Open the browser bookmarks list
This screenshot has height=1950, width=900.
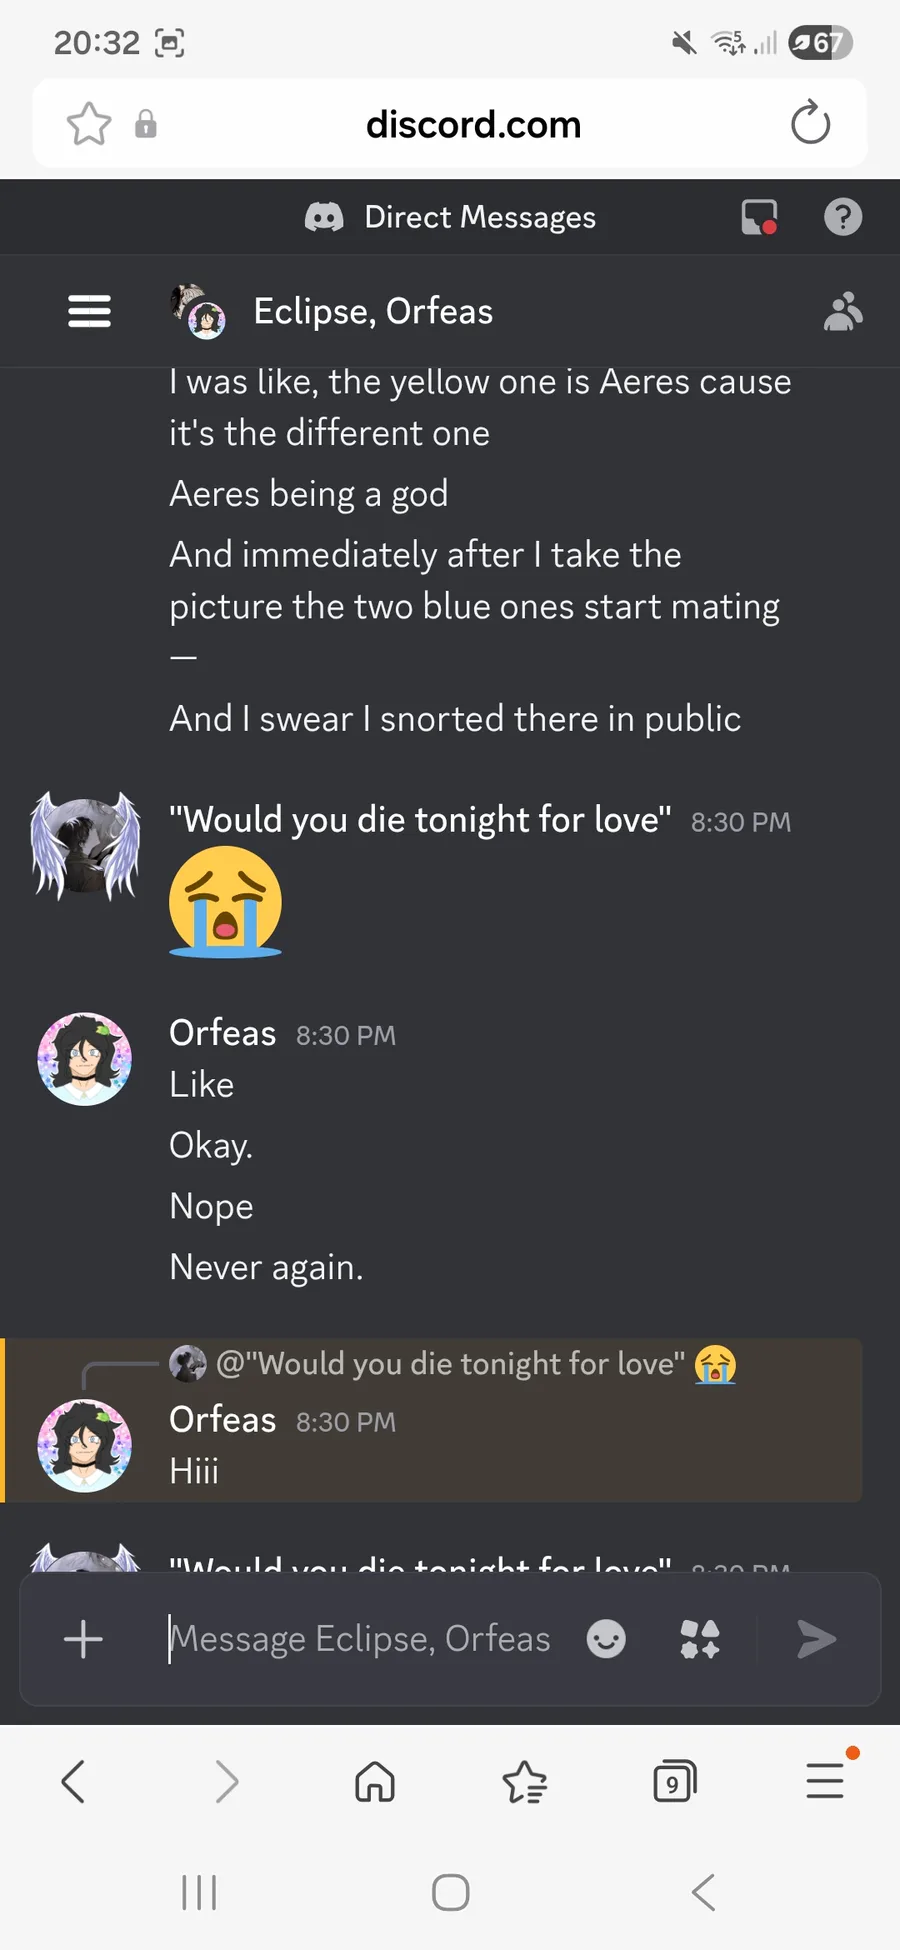point(524,1782)
